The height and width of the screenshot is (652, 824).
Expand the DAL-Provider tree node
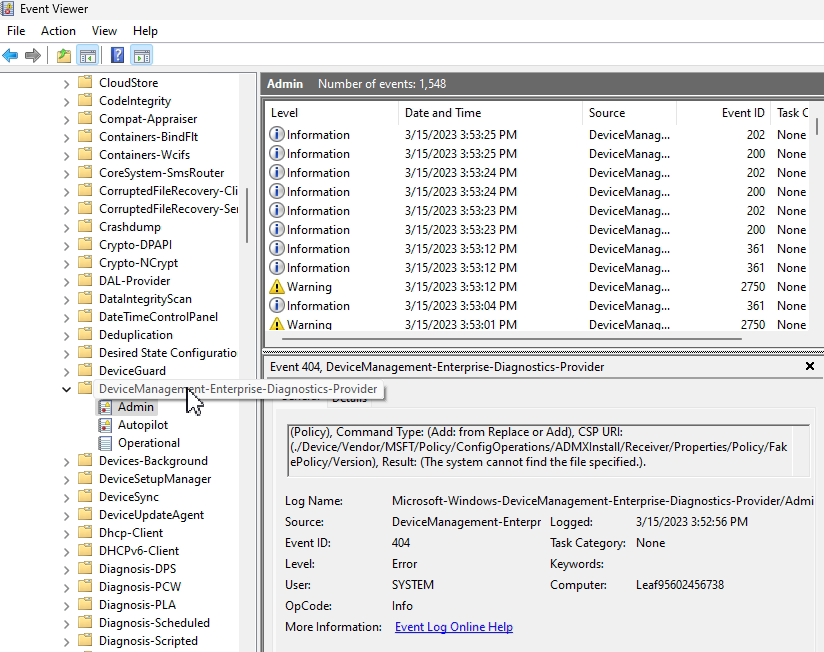(x=66, y=281)
